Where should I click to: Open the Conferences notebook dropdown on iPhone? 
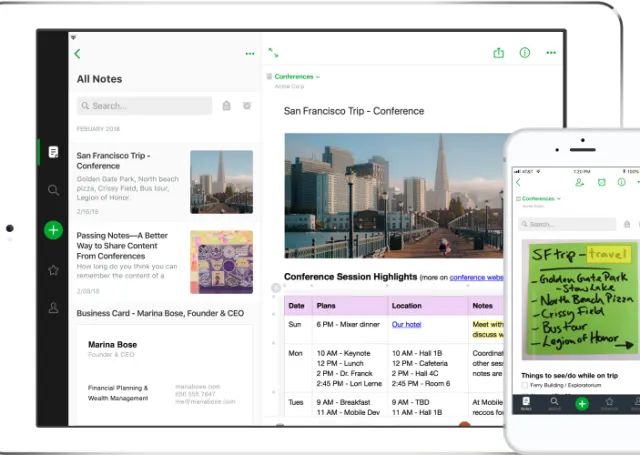pyautogui.click(x=541, y=199)
